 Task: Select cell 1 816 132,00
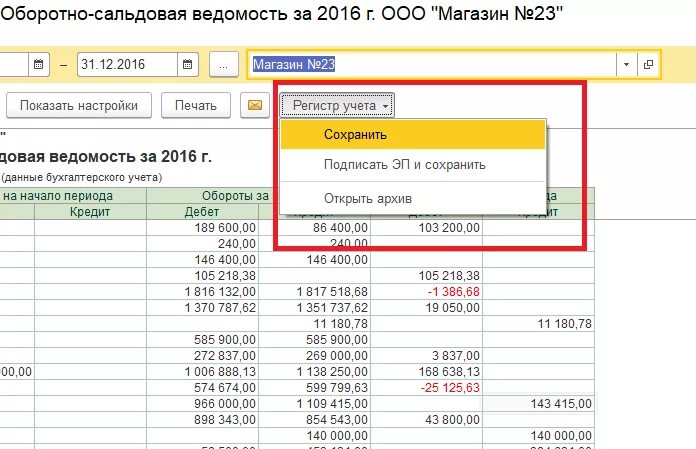[202, 291]
